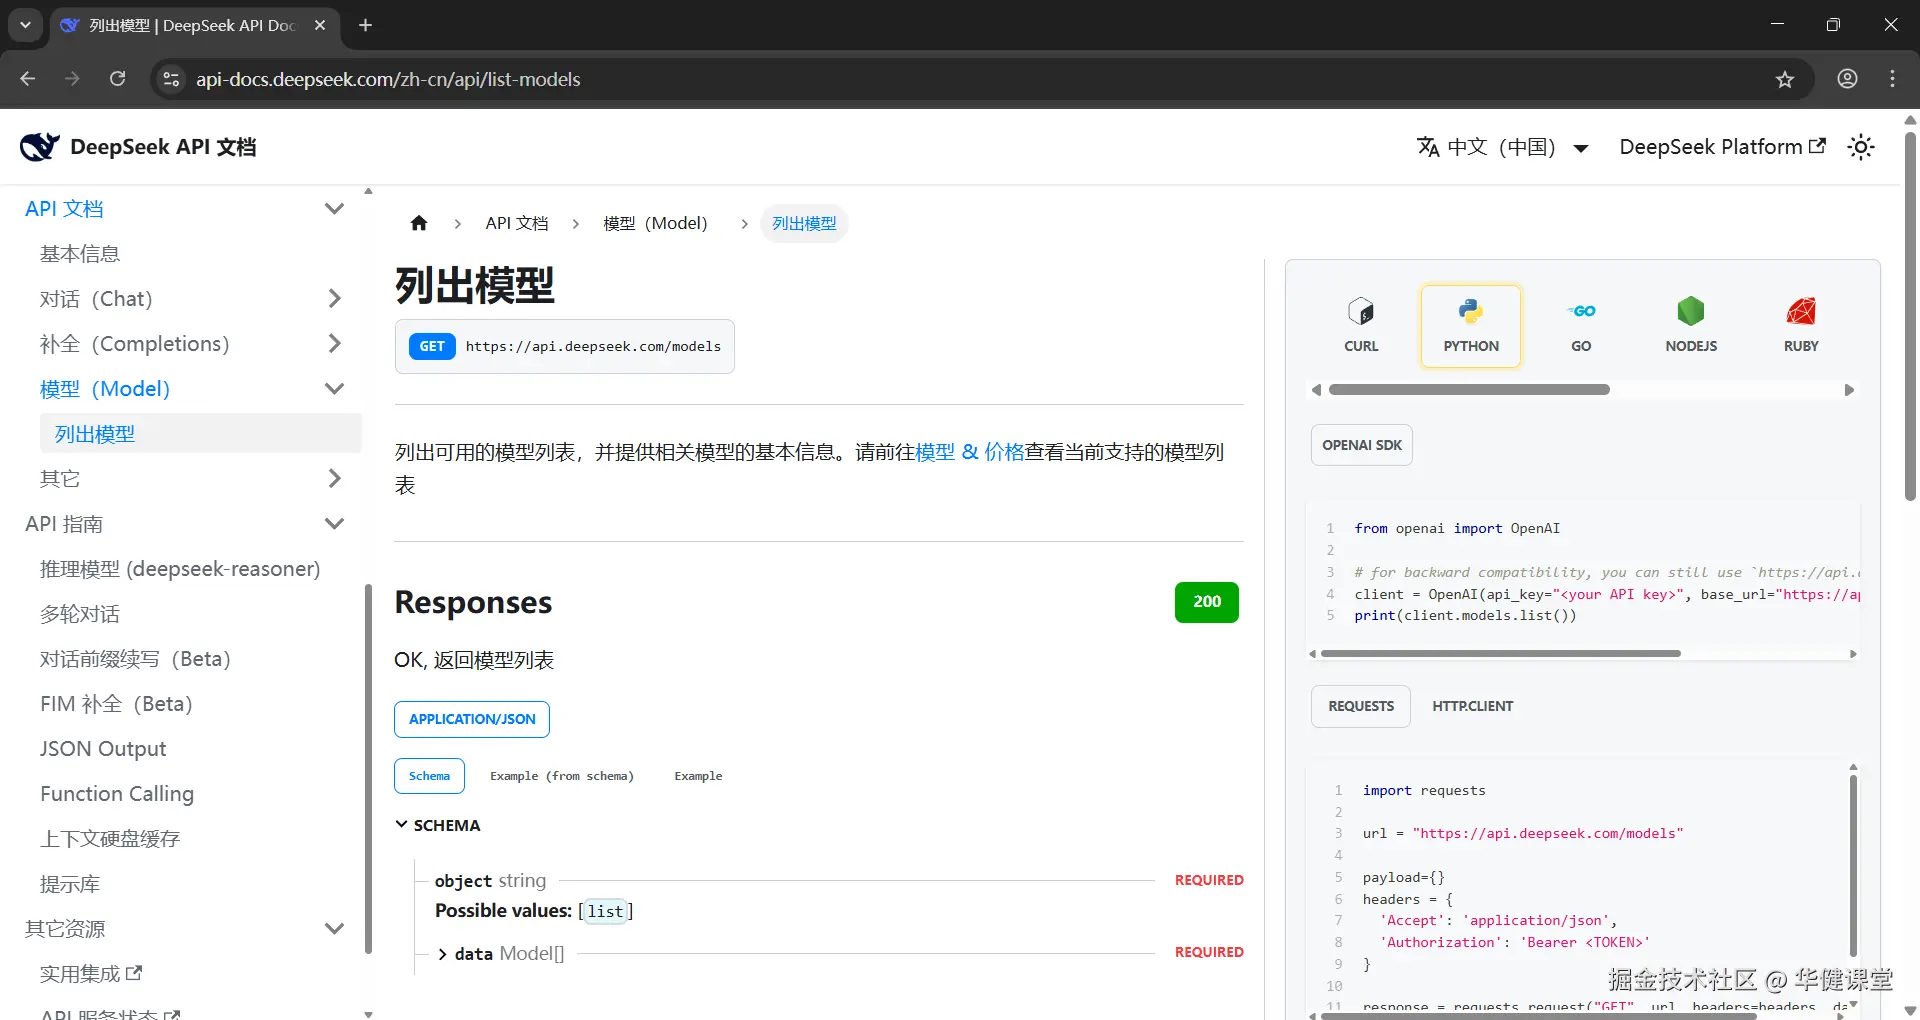This screenshot has width=1920, height=1020.
Task: Open the JSON Output guide
Action: tap(103, 749)
